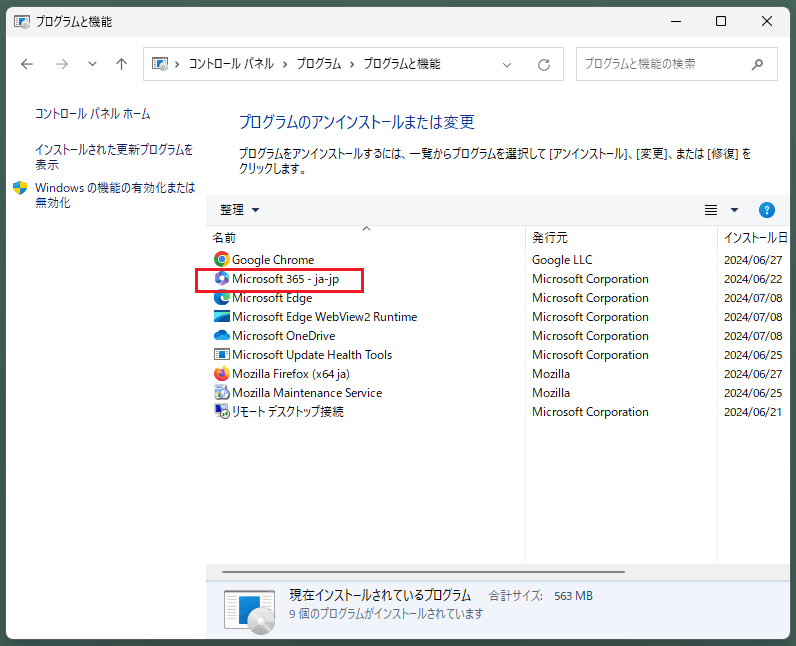Click the Microsoft Update Health Tools icon
796x646 pixels.
pos(221,355)
